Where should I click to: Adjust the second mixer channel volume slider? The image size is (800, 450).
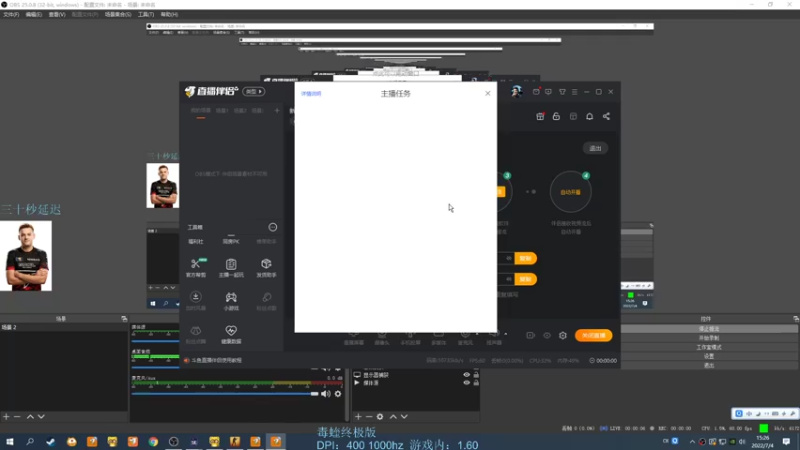tap(155, 367)
